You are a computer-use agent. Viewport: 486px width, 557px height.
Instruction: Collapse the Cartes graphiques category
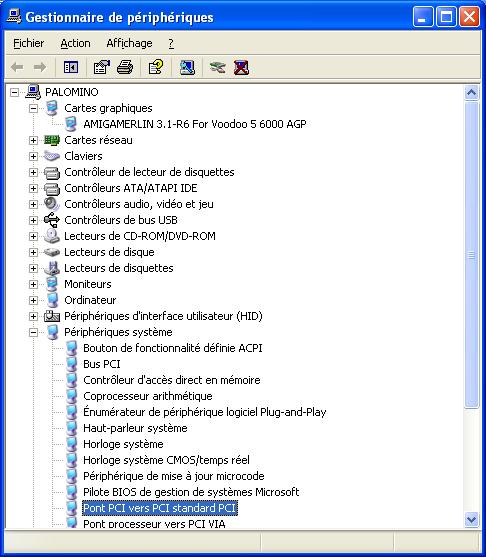click(33, 108)
